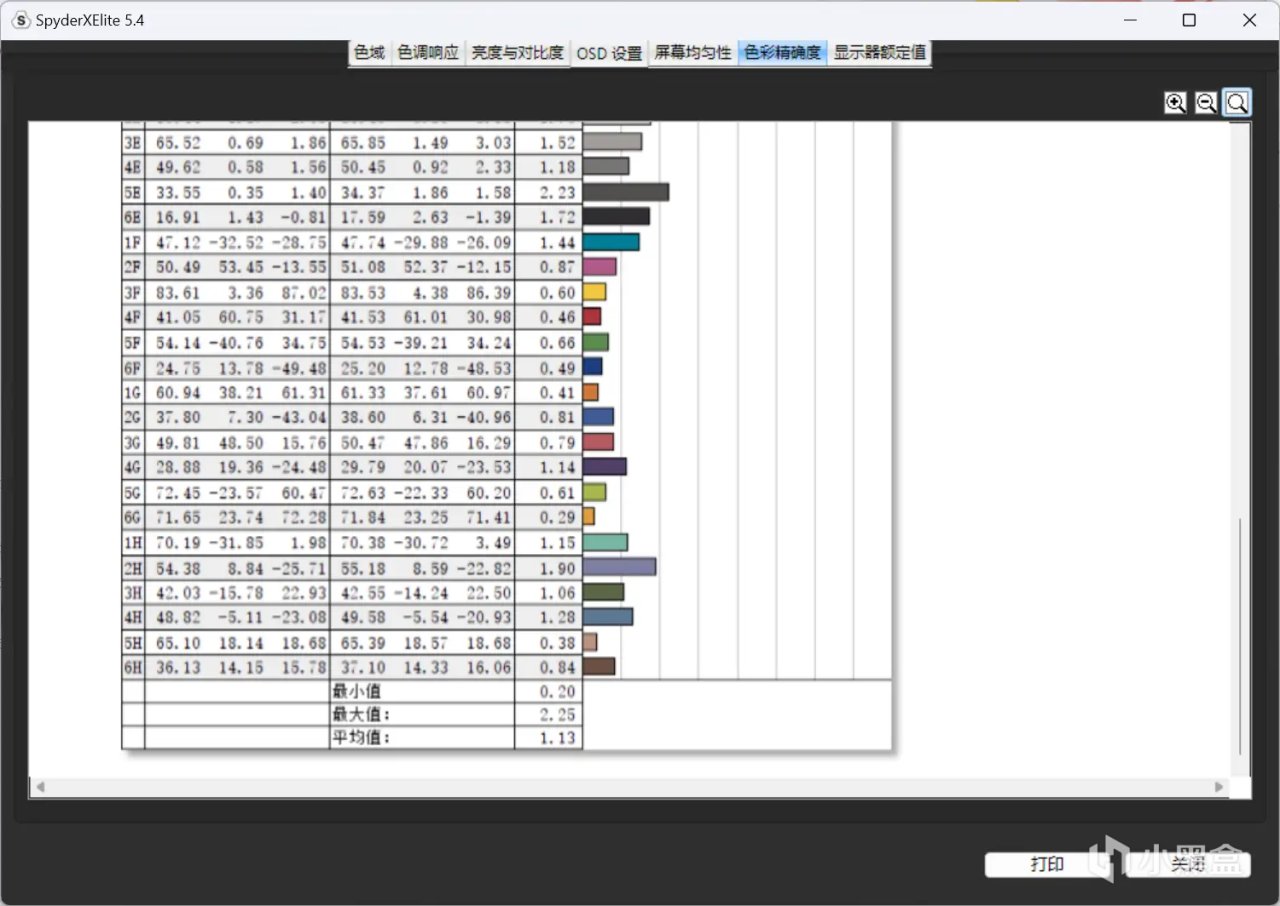1280x906 pixels.
Task: Click the 6H row label
Action: pyautogui.click(x=133, y=667)
